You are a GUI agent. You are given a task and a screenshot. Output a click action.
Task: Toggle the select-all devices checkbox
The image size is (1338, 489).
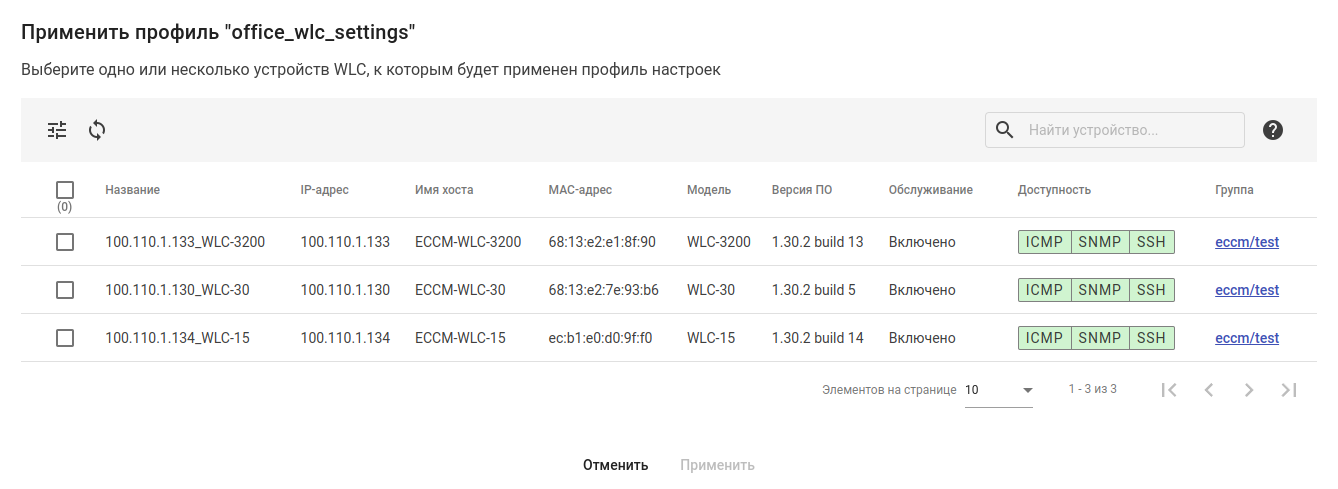pyautogui.click(x=65, y=190)
